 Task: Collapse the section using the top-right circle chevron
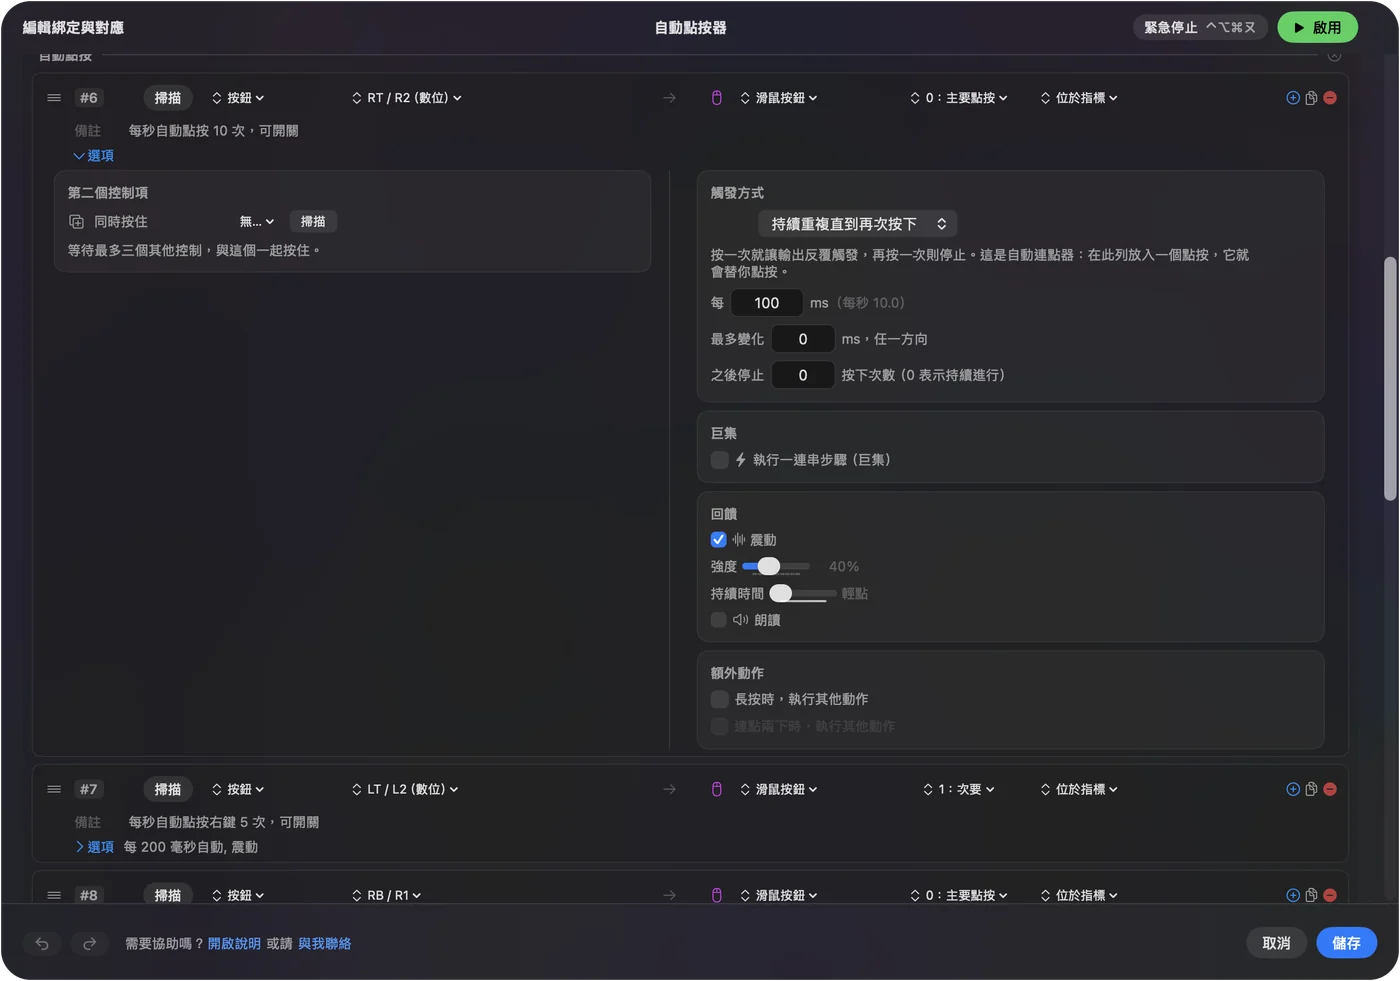click(x=1334, y=56)
